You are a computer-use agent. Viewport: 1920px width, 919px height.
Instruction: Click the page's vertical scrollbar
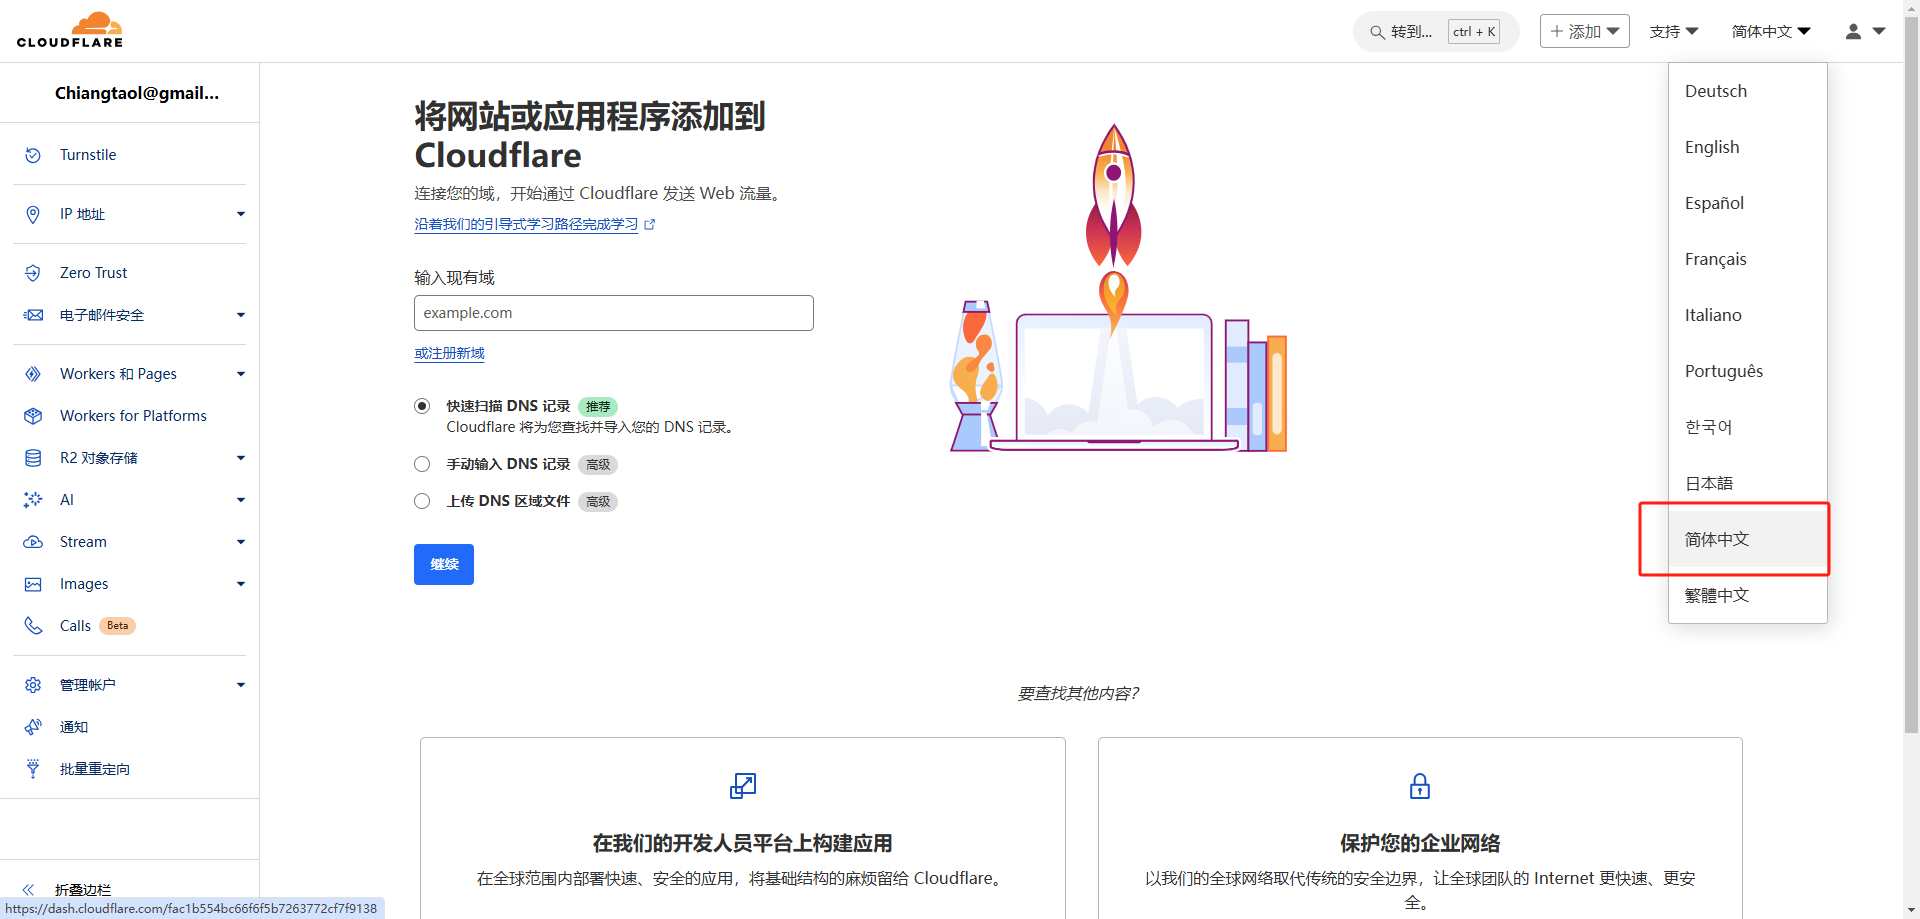pos(1911,400)
